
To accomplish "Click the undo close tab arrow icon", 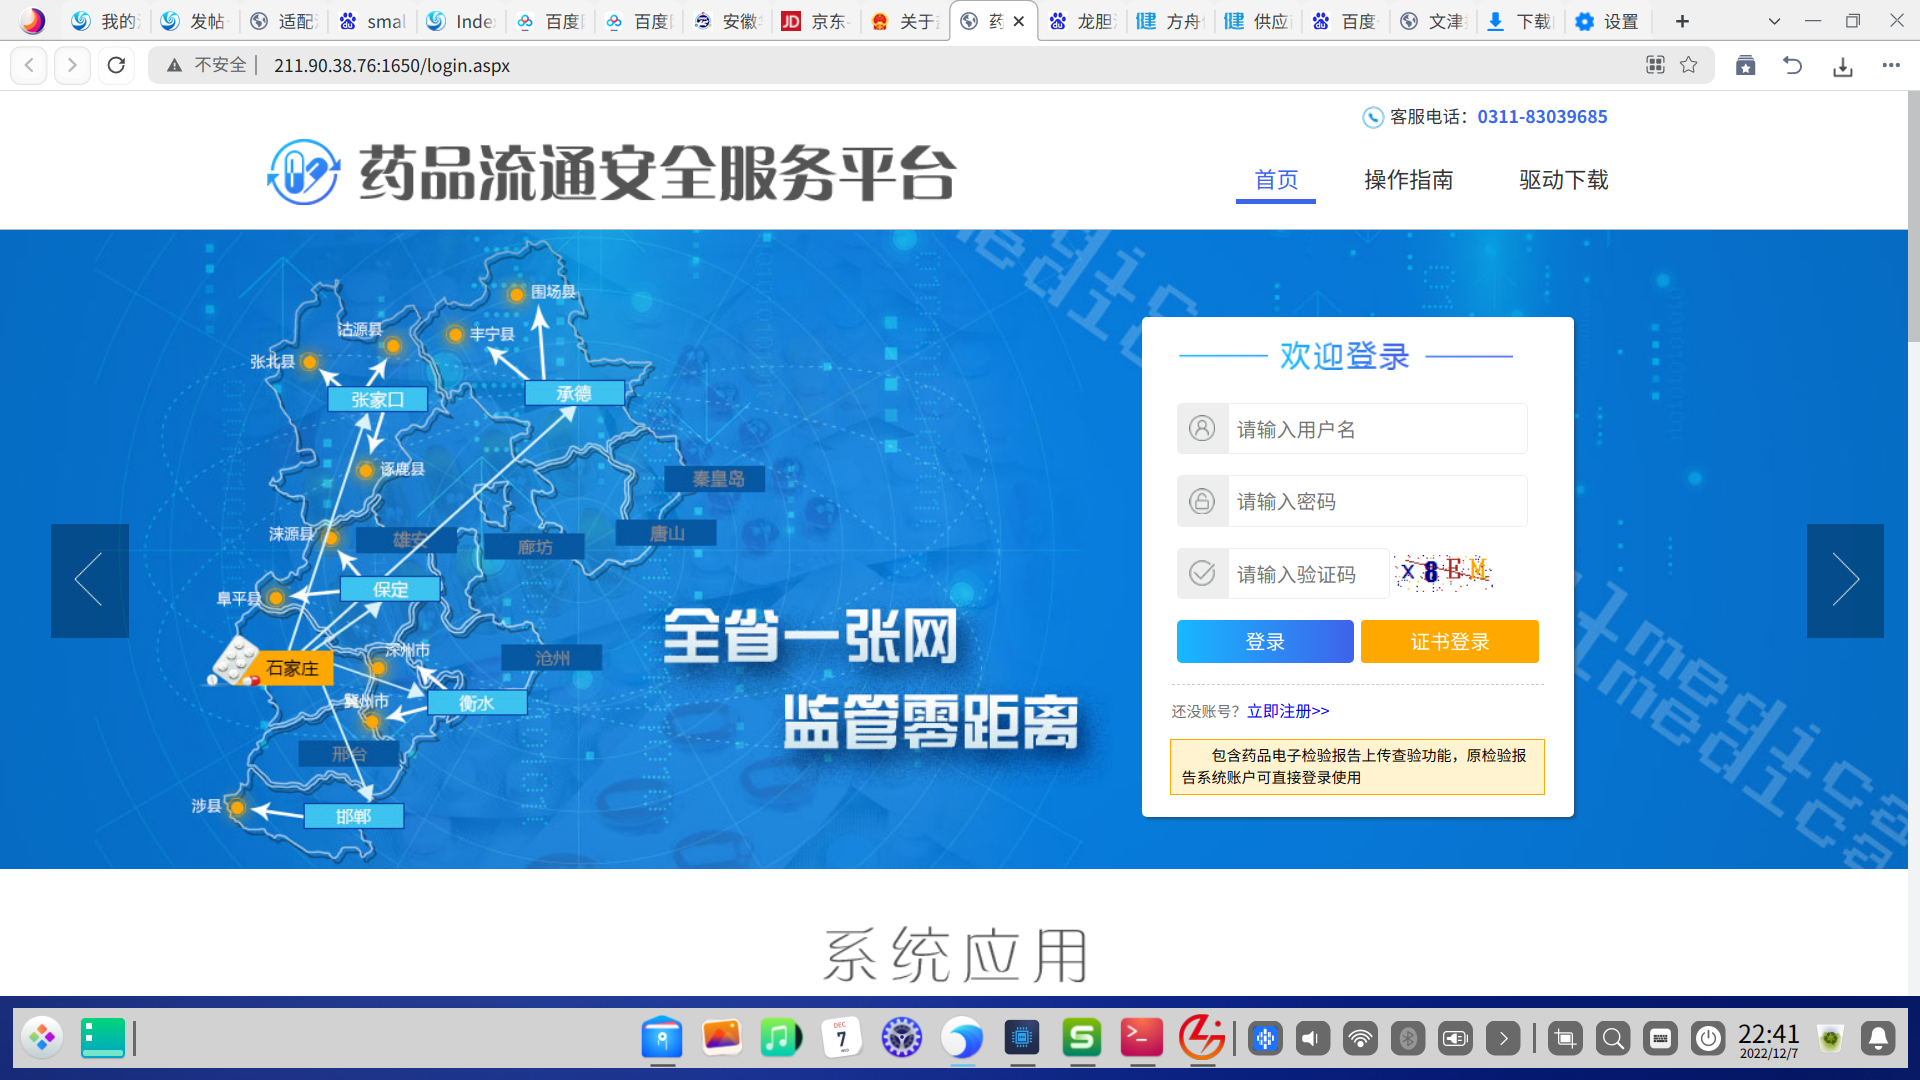I will (1792, 66).
